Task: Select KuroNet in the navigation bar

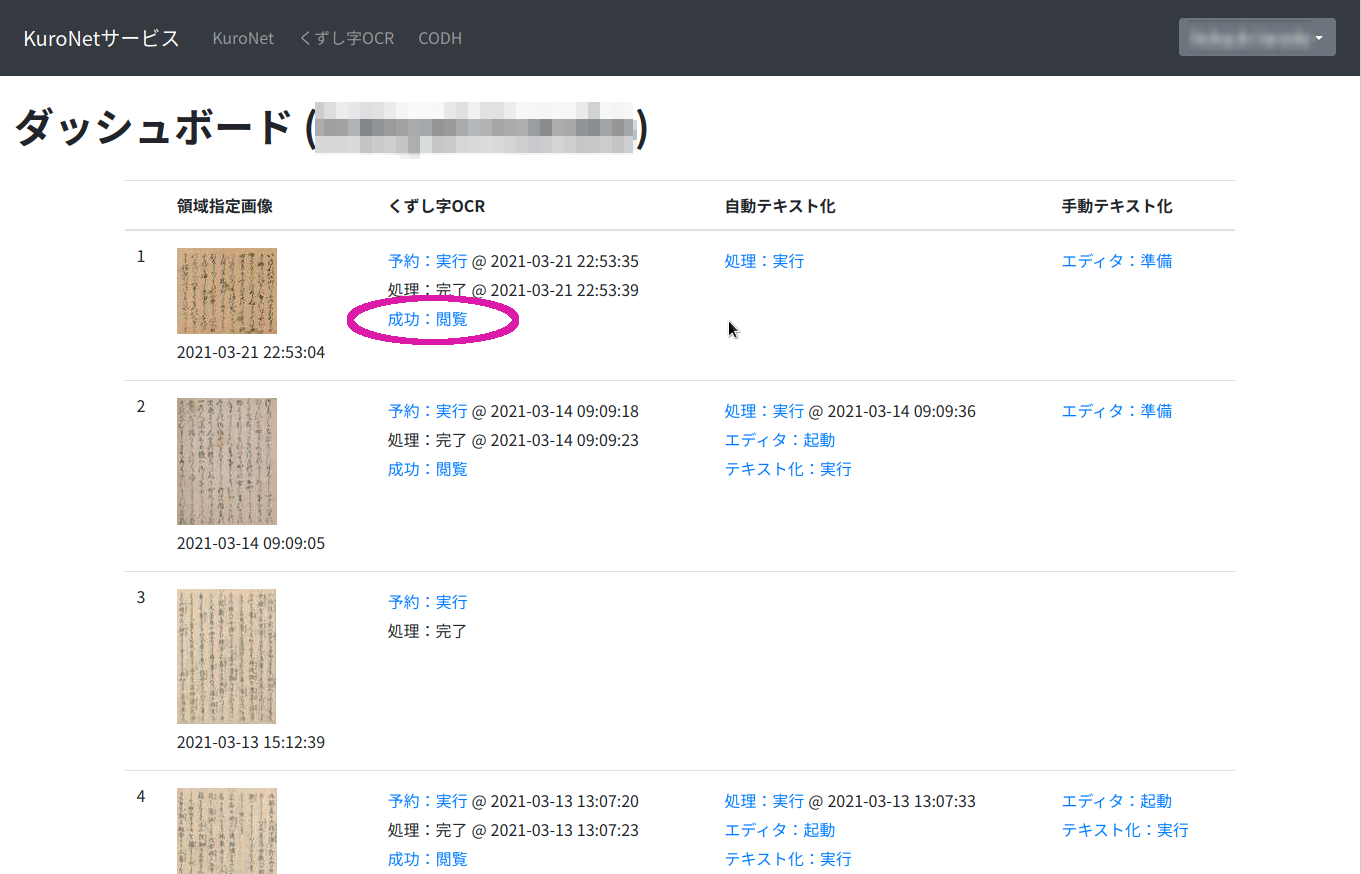Action: (243, 38)
